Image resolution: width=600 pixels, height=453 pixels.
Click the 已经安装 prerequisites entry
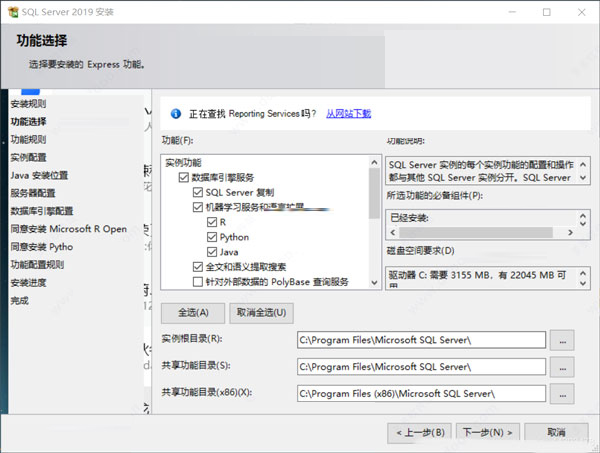click(x=409, y=218)
